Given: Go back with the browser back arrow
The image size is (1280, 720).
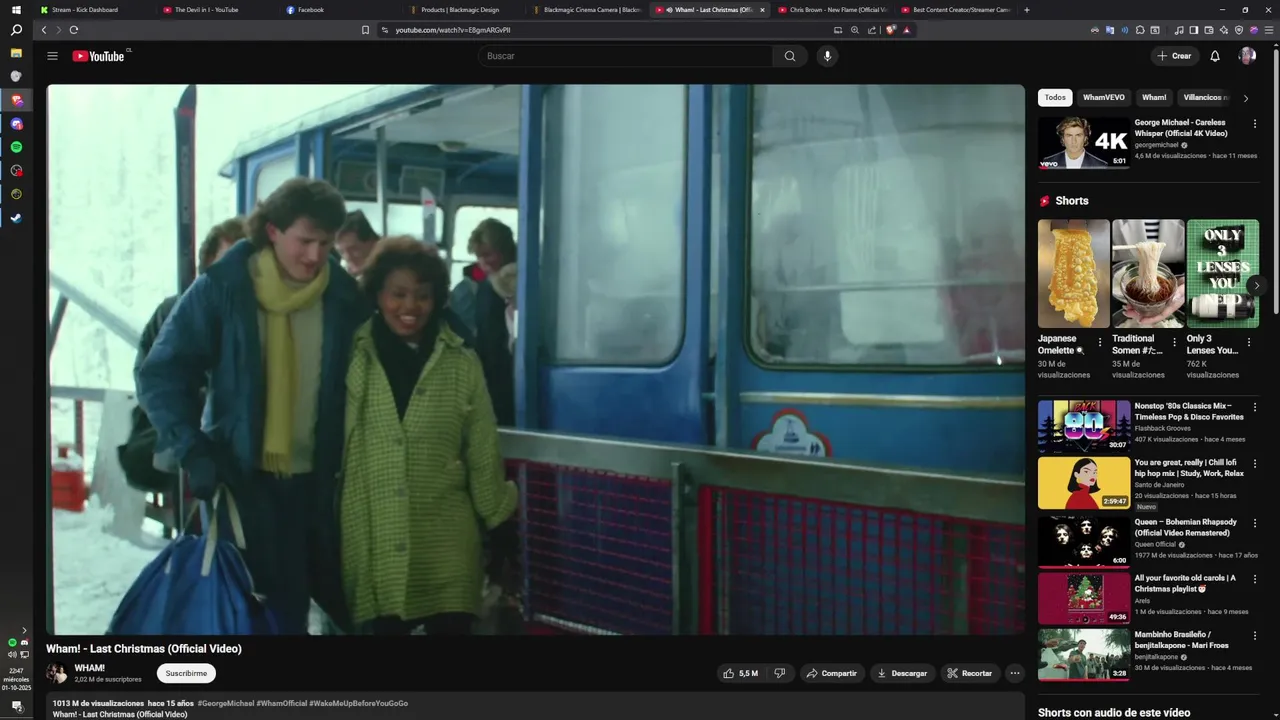Looking at the screenshot, I should tap(44, 30).
